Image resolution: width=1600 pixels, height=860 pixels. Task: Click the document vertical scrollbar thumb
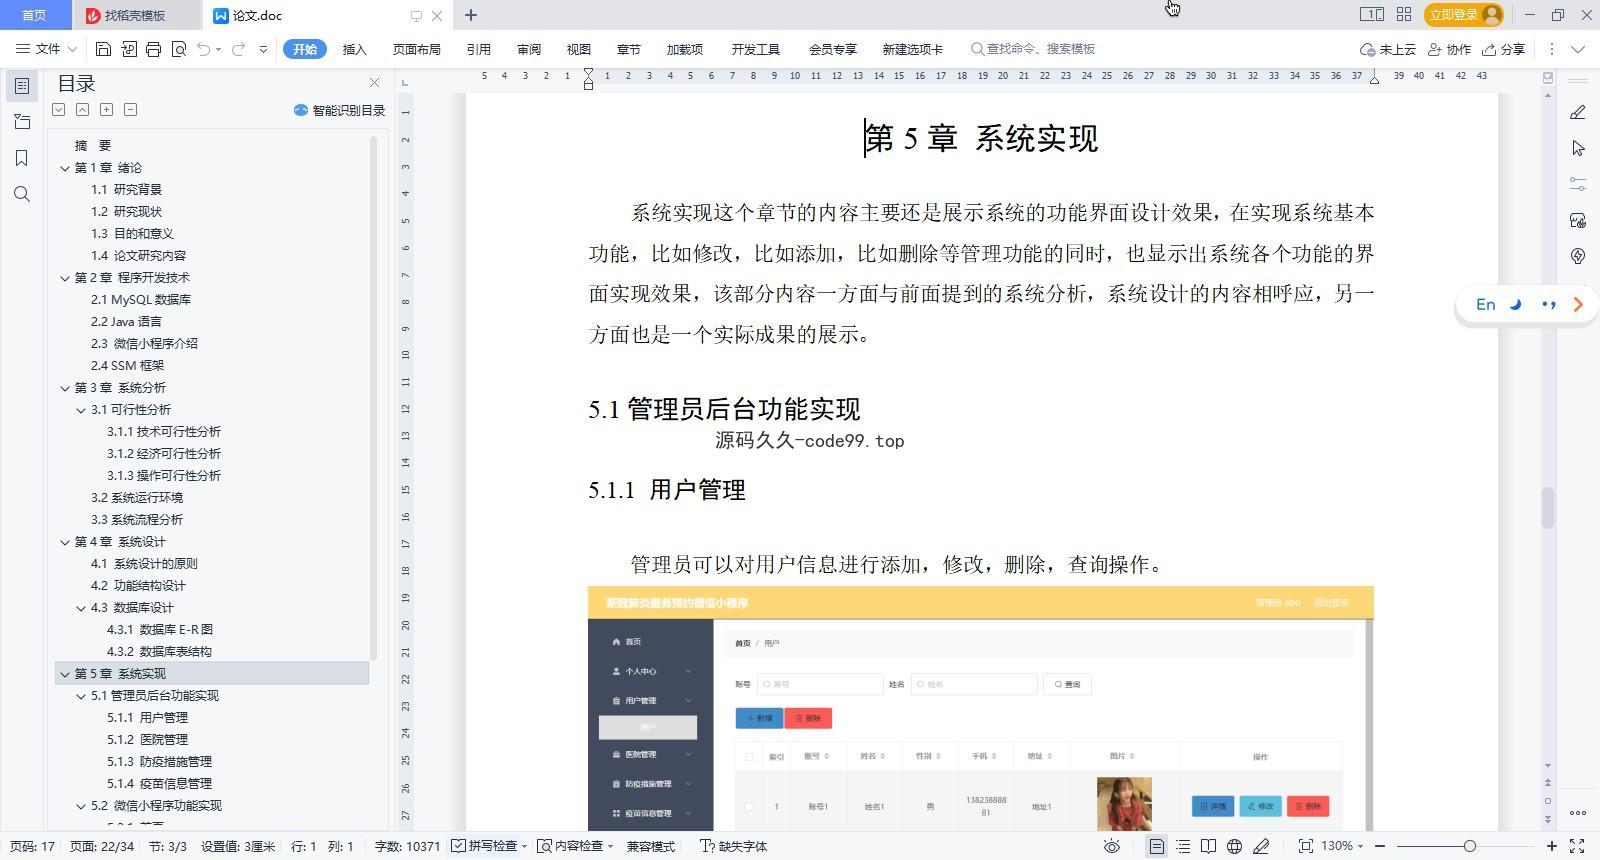[x=1548, y=507]
